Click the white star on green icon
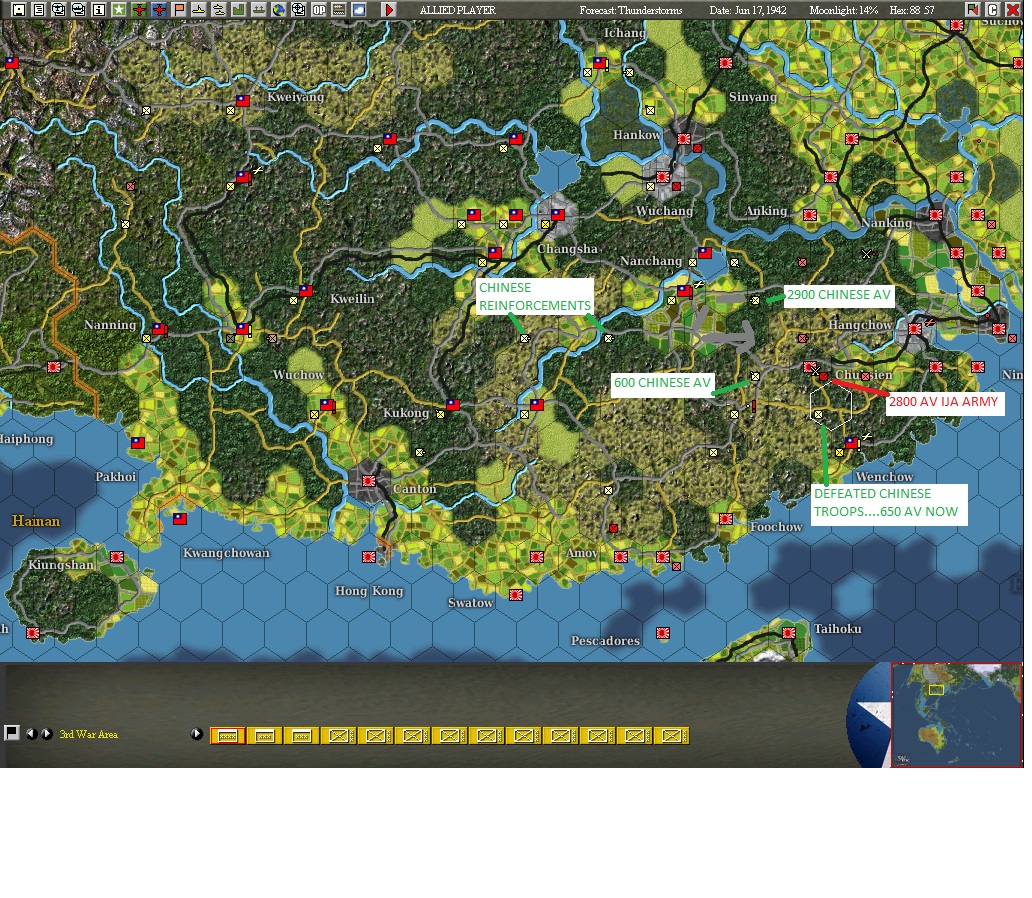The height and width of the screenshot is (898, 1032). 119,9
